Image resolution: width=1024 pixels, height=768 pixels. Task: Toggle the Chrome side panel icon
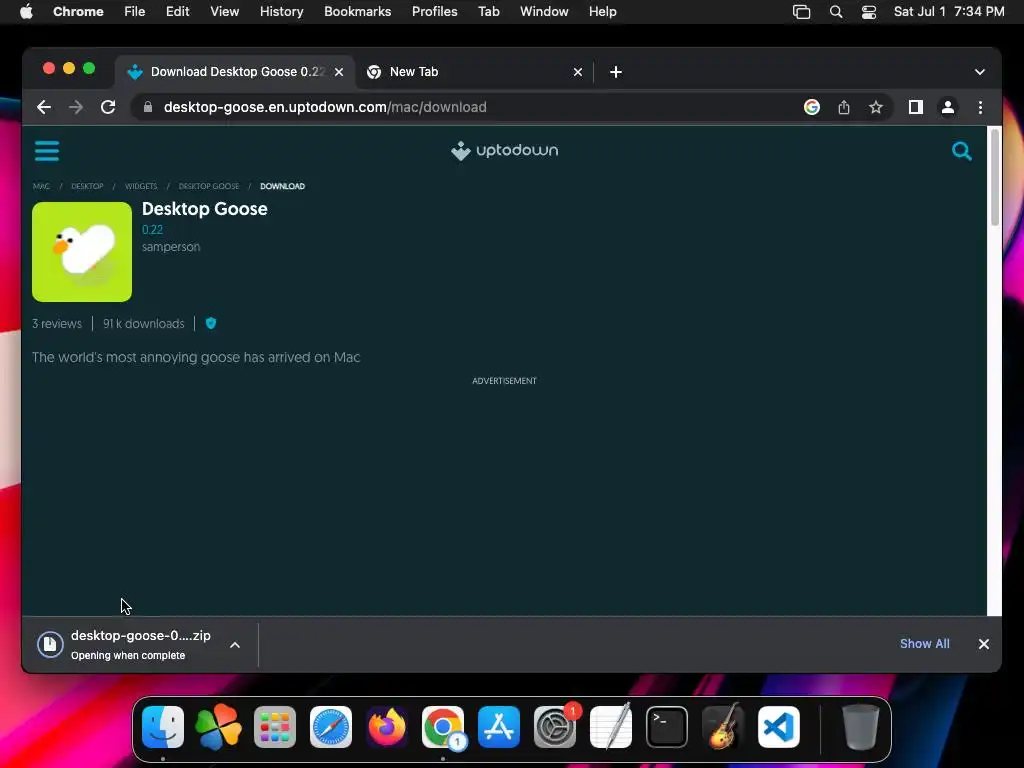(916, 107)
